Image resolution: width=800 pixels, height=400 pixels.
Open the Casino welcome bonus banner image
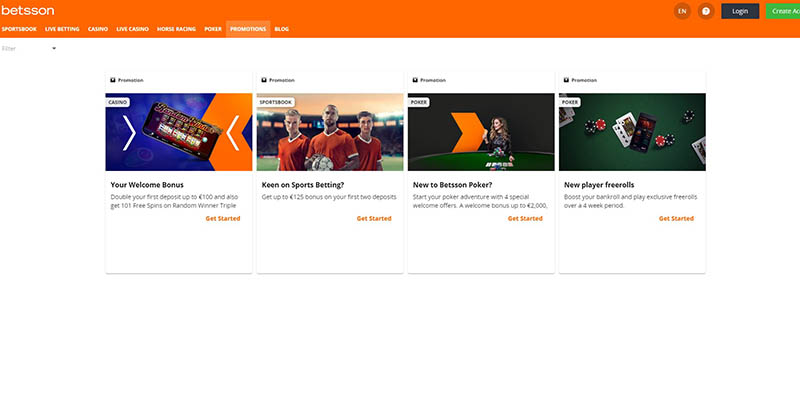[179, 132]
